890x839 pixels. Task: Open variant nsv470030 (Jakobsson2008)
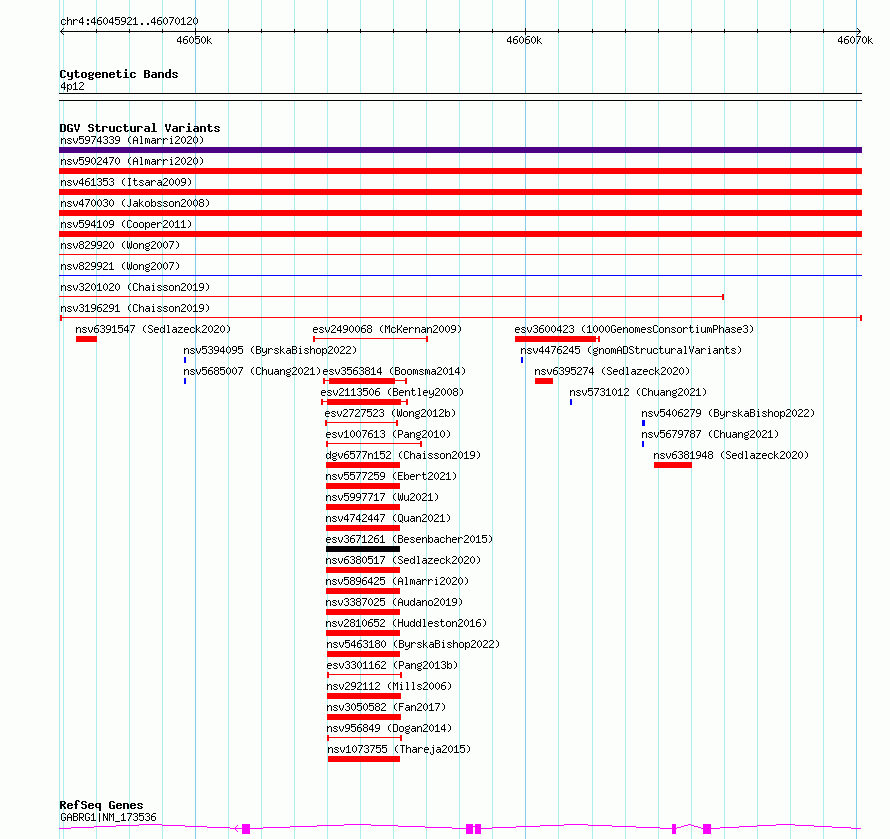click(x=135, y=203)
